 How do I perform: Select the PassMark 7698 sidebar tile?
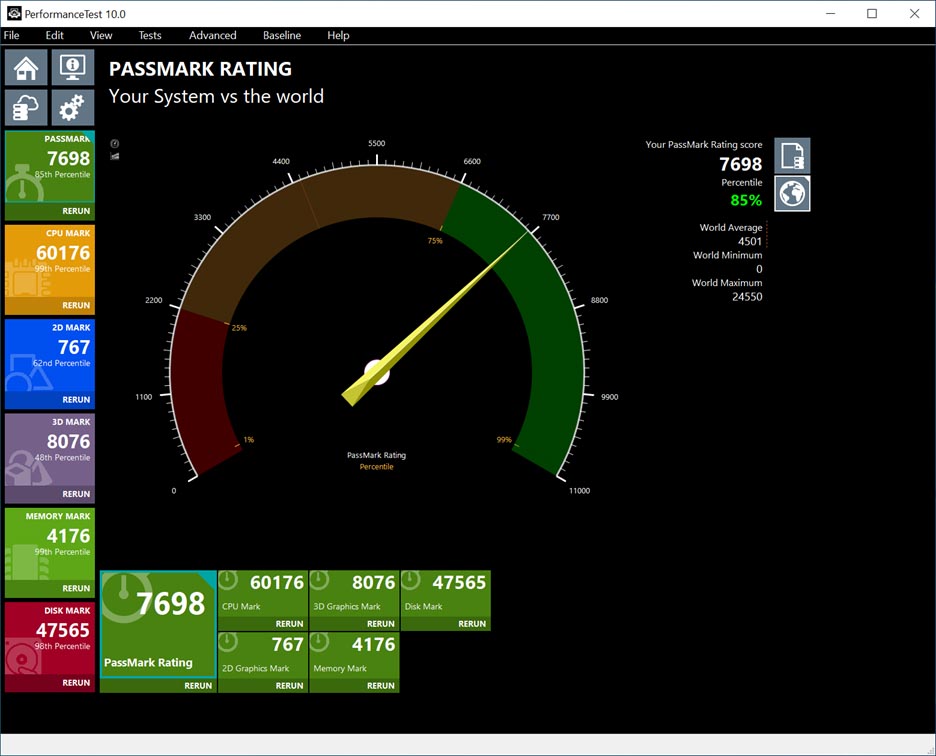click(x=50, y=167)
